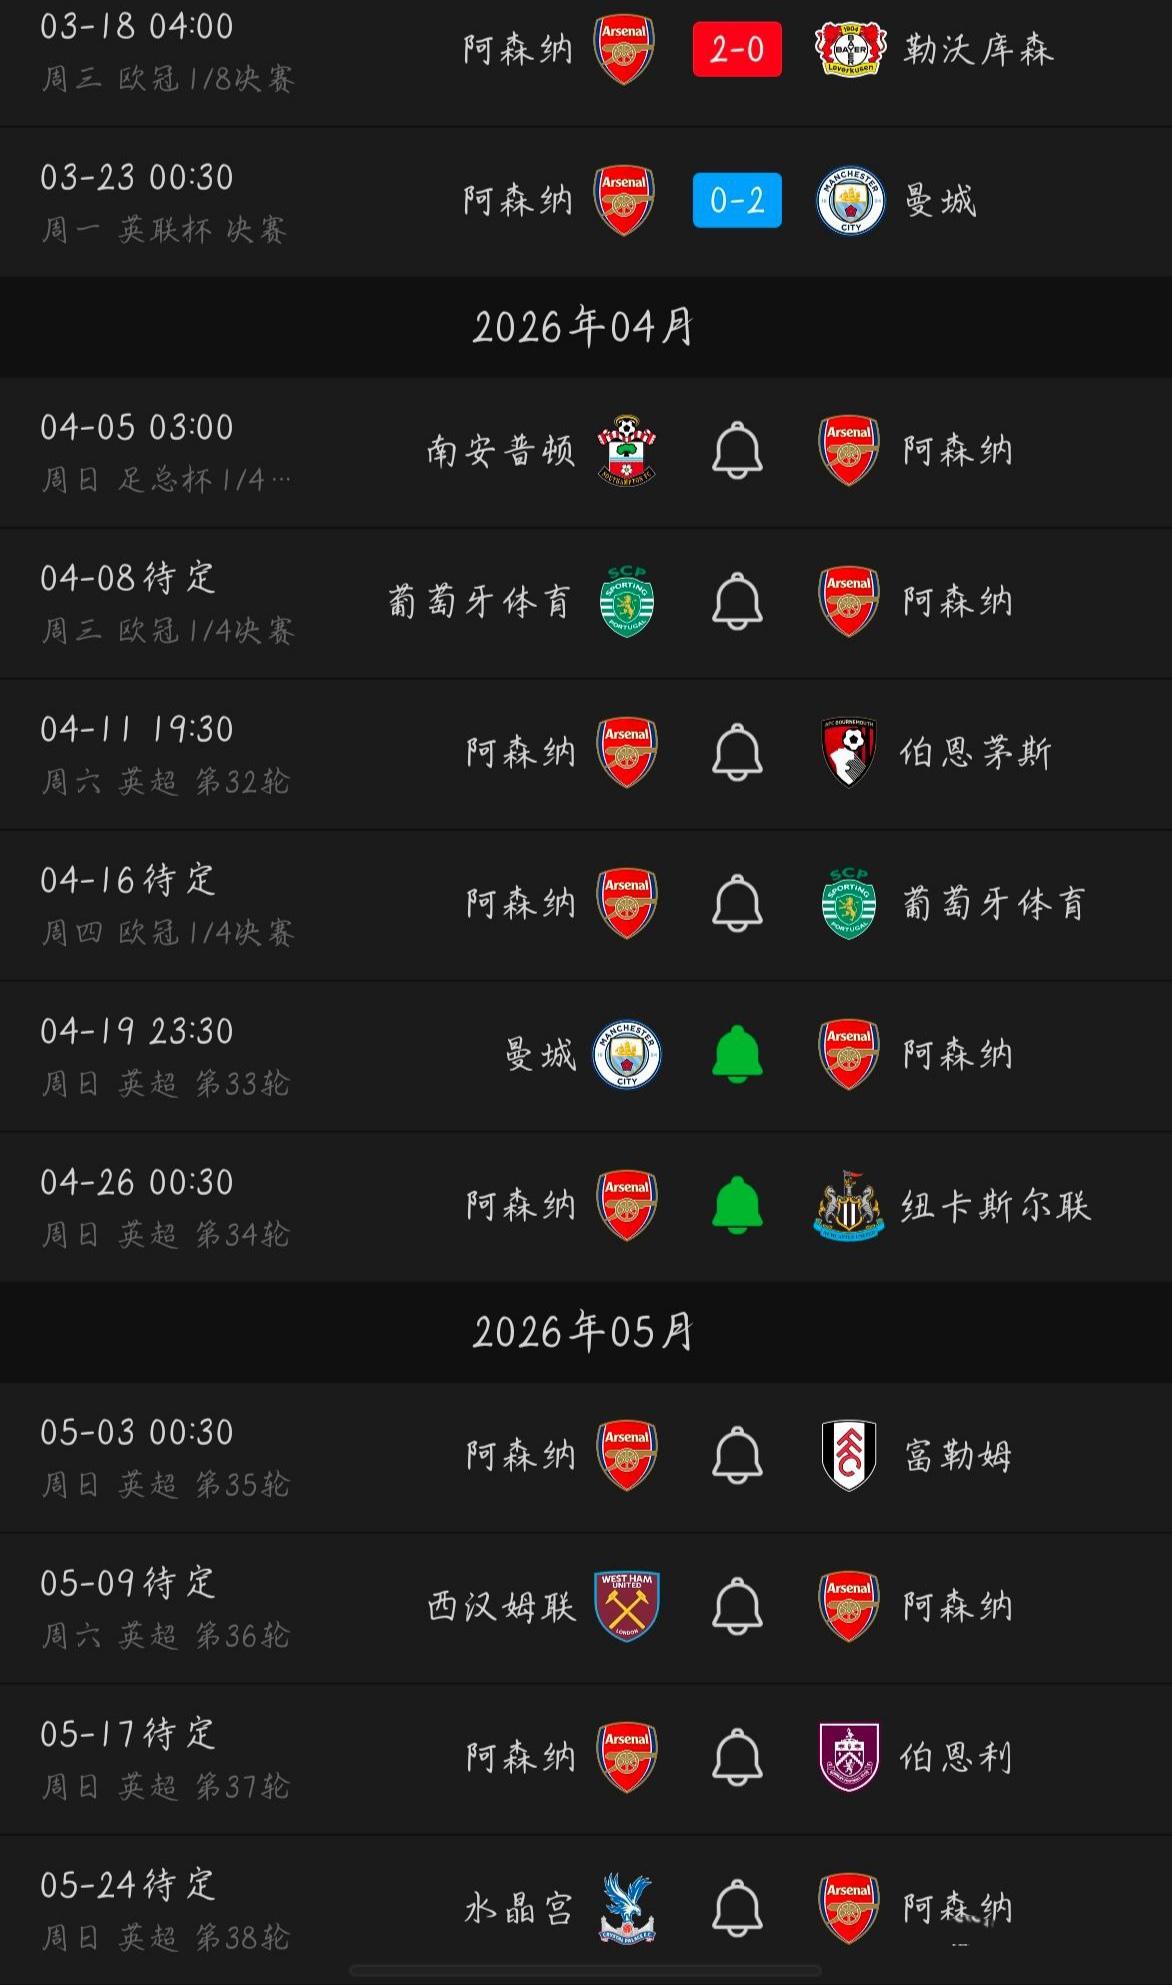Image resolution: width=1172 pixels, height=1985 pixels.
Task: Enable reminder for Southampton vs Arsenal match
Action: [737, 451]
